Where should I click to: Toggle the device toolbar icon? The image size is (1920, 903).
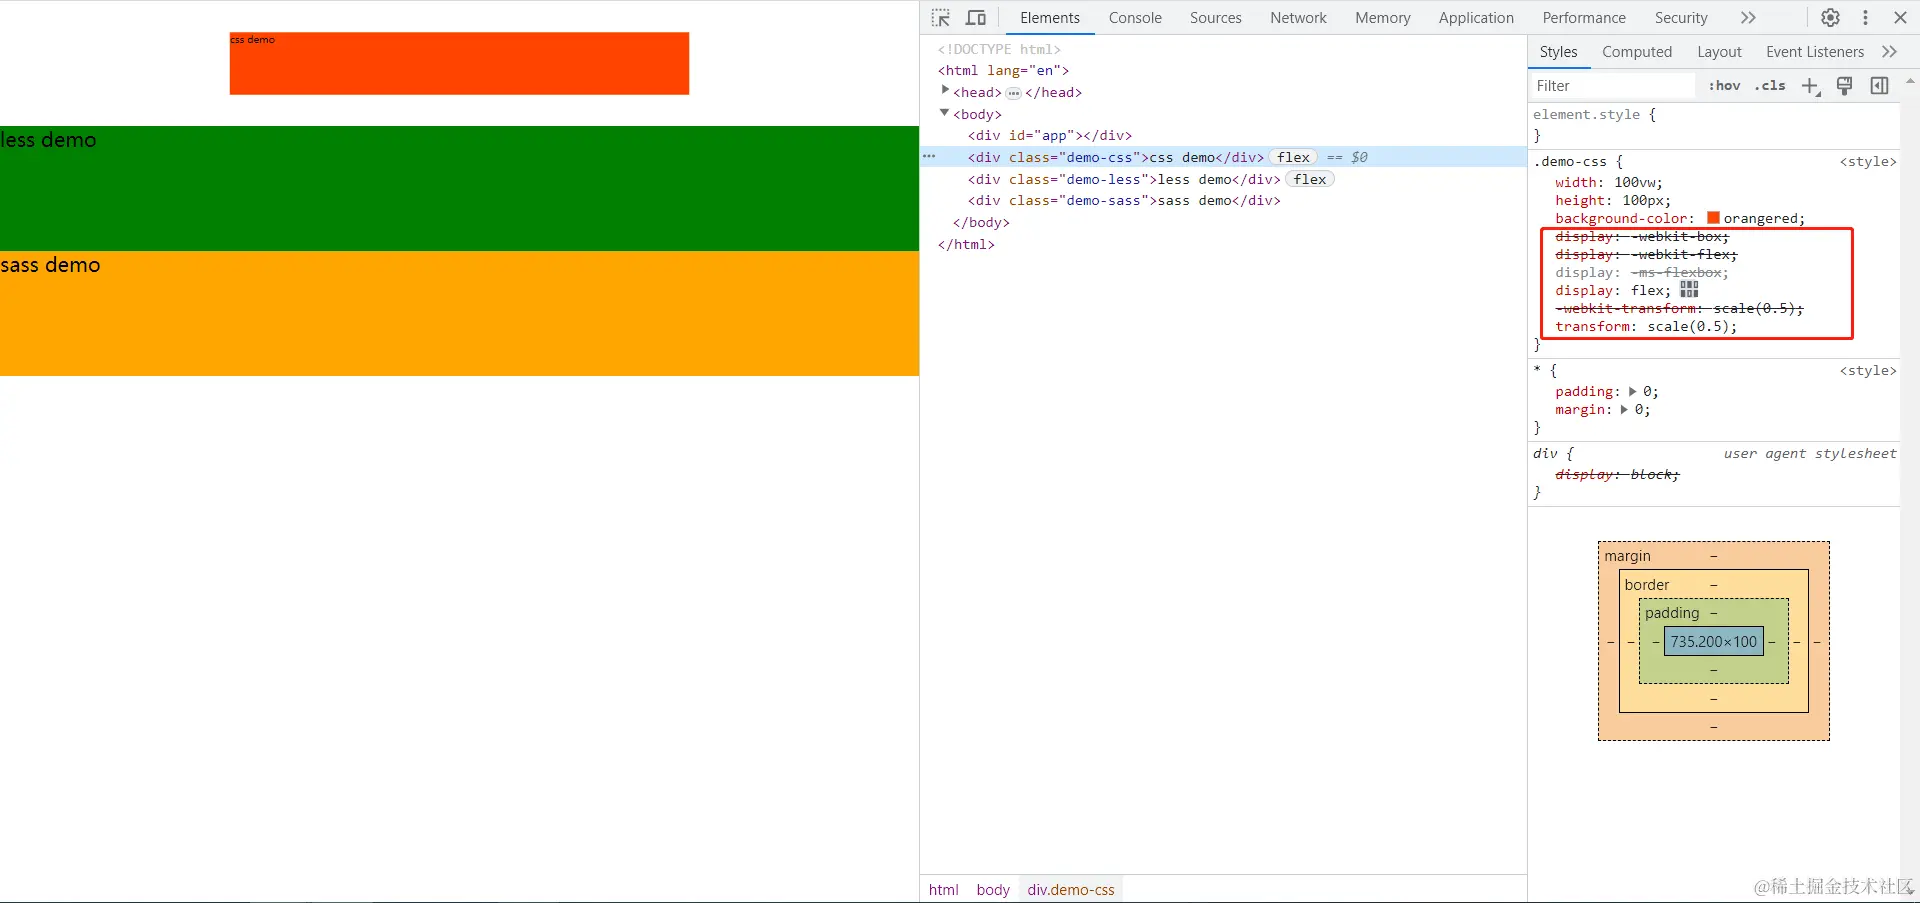pyautogui.click(x=976, y=18)
